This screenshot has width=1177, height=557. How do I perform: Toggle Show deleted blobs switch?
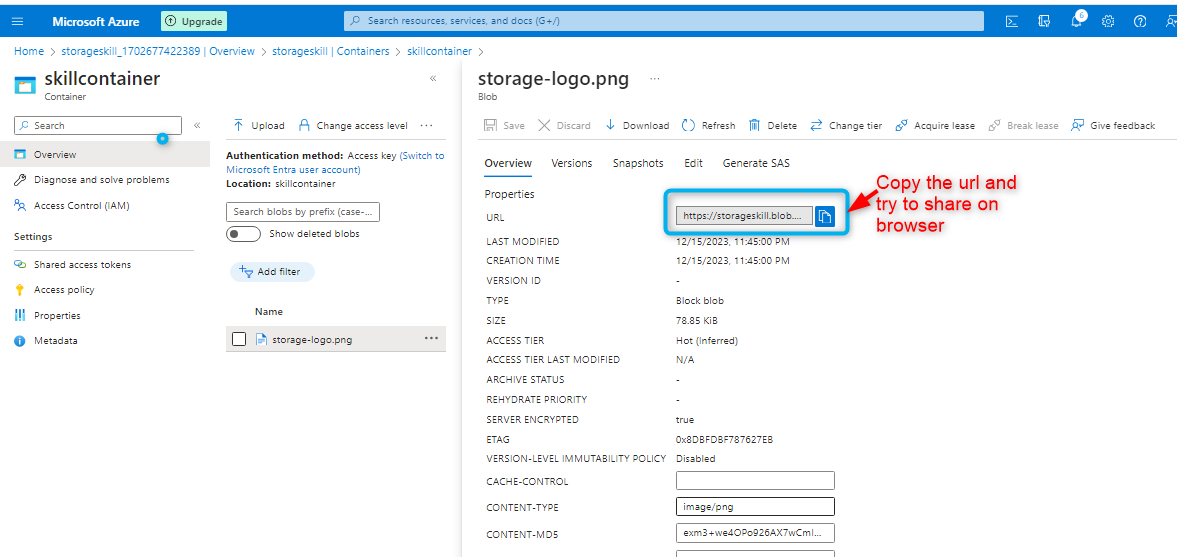click(x=243, y=234)
